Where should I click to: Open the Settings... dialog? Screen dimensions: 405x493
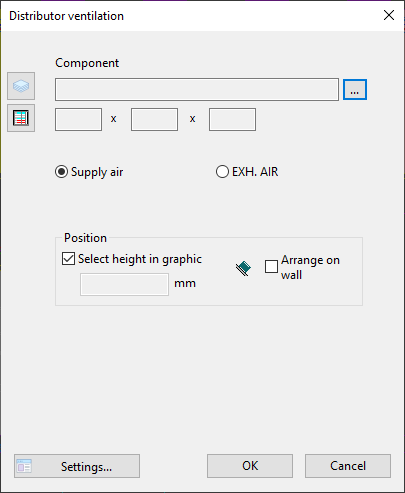tap(77, 466)
